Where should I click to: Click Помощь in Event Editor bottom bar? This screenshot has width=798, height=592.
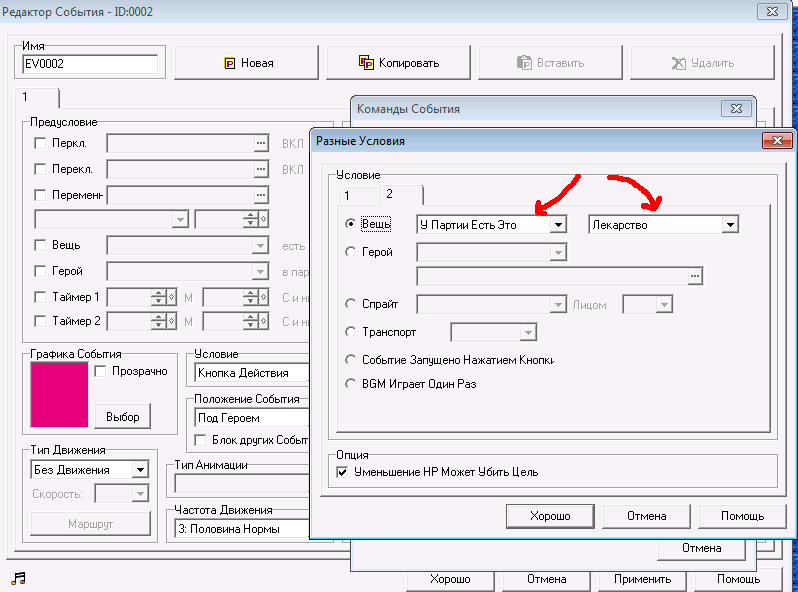tap(738, 579)
